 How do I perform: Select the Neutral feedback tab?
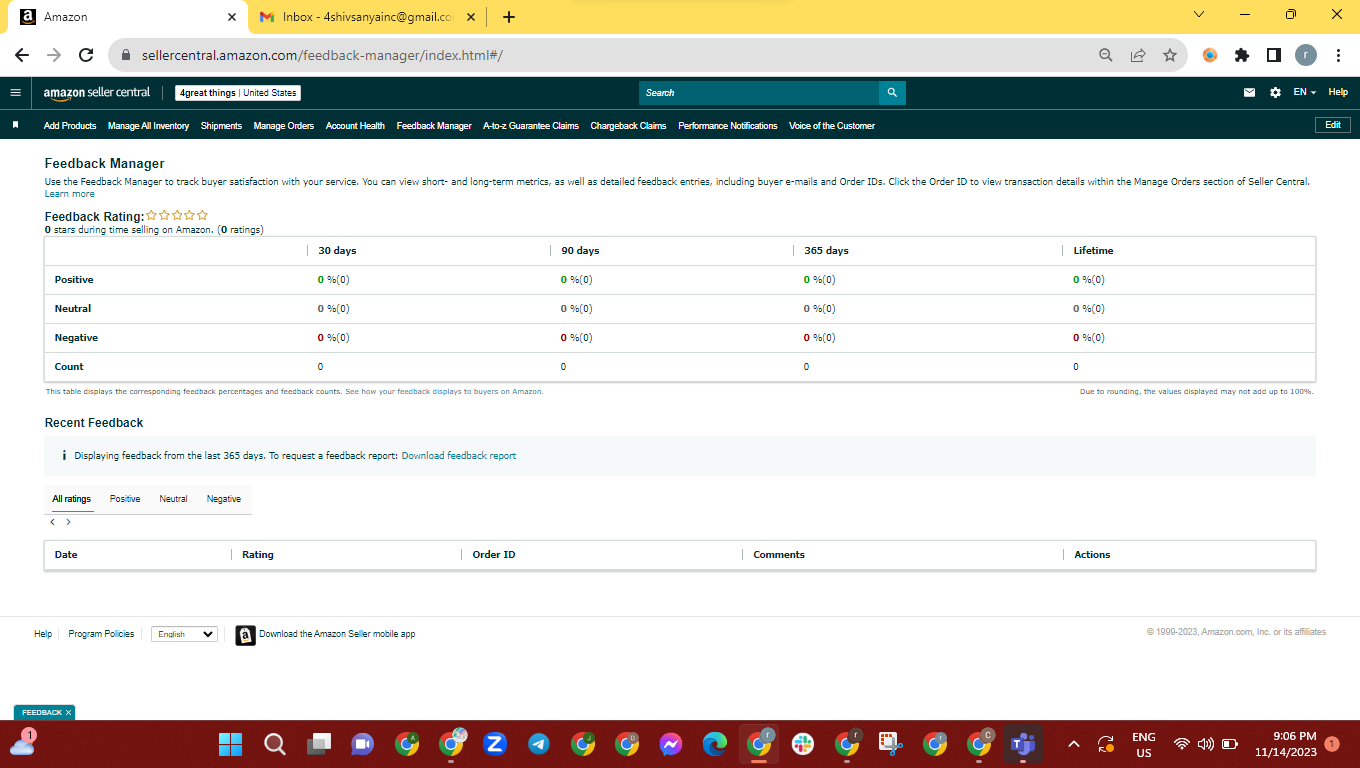point(173,499)
